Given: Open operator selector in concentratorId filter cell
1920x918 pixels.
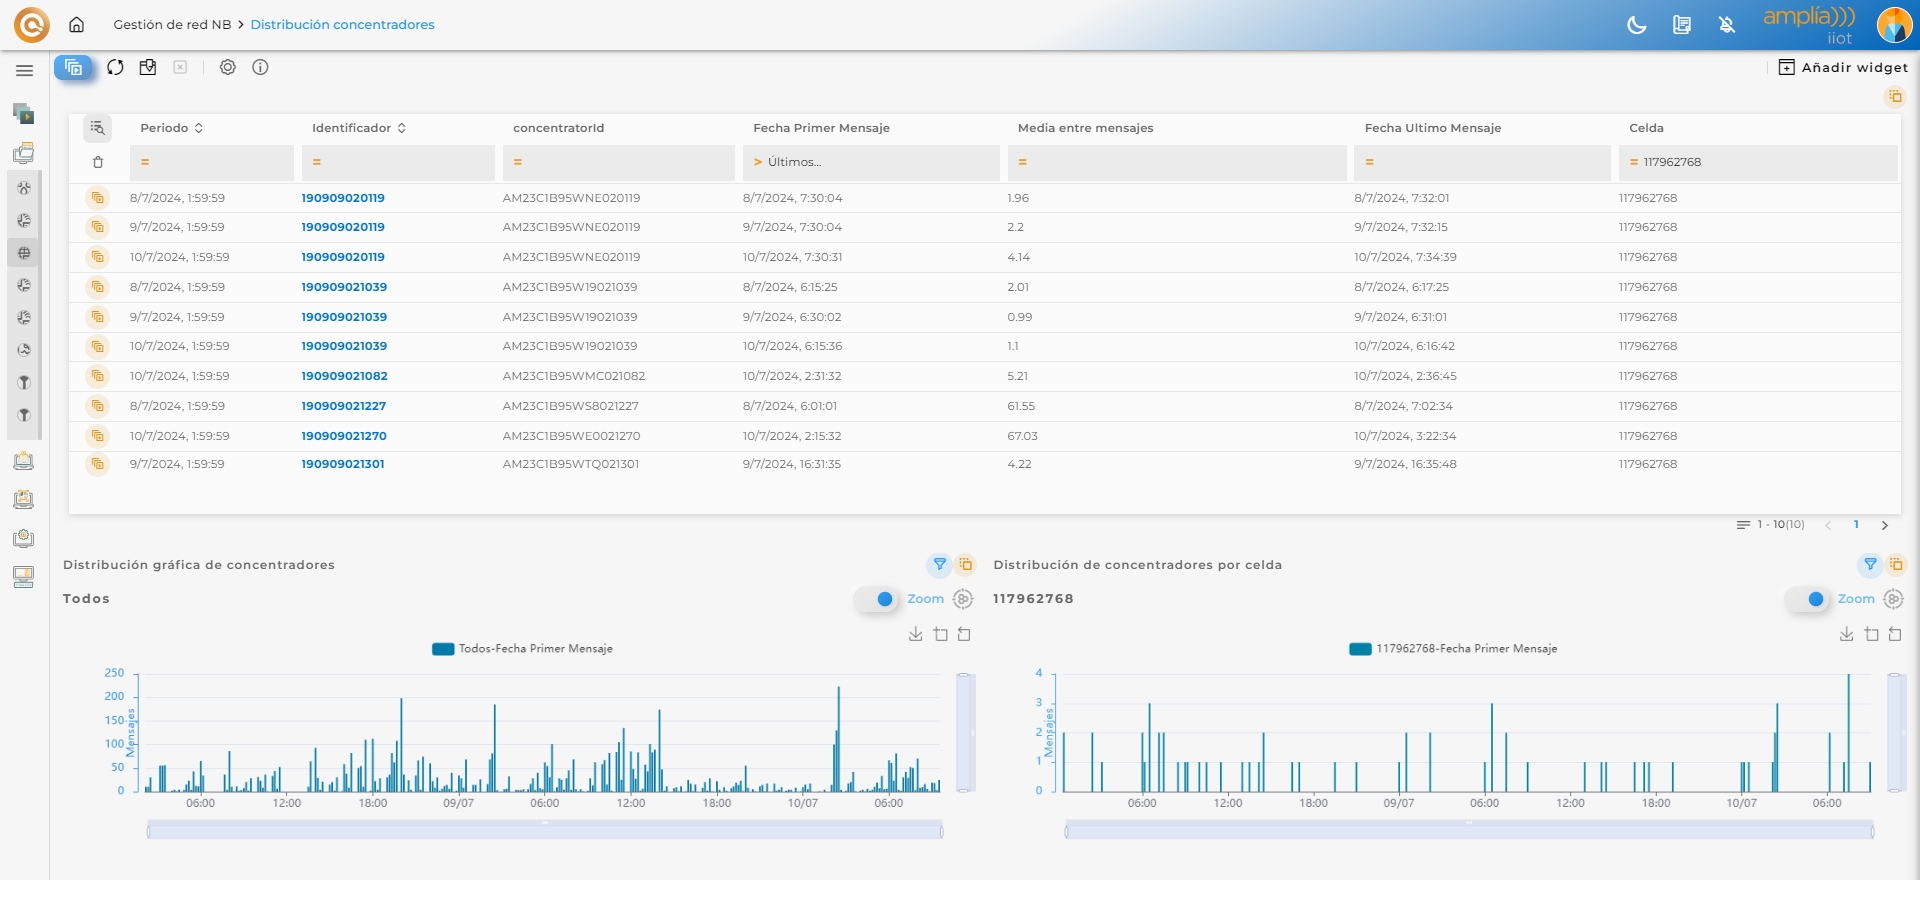Looking at the screenshot, I should click(x=517, y=162).
